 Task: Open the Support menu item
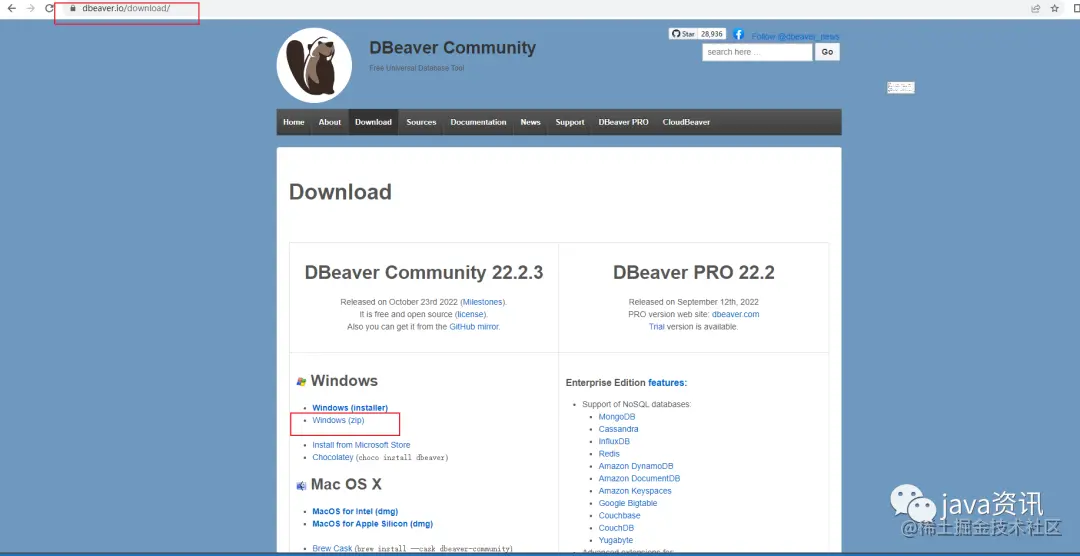click(570, 122)
